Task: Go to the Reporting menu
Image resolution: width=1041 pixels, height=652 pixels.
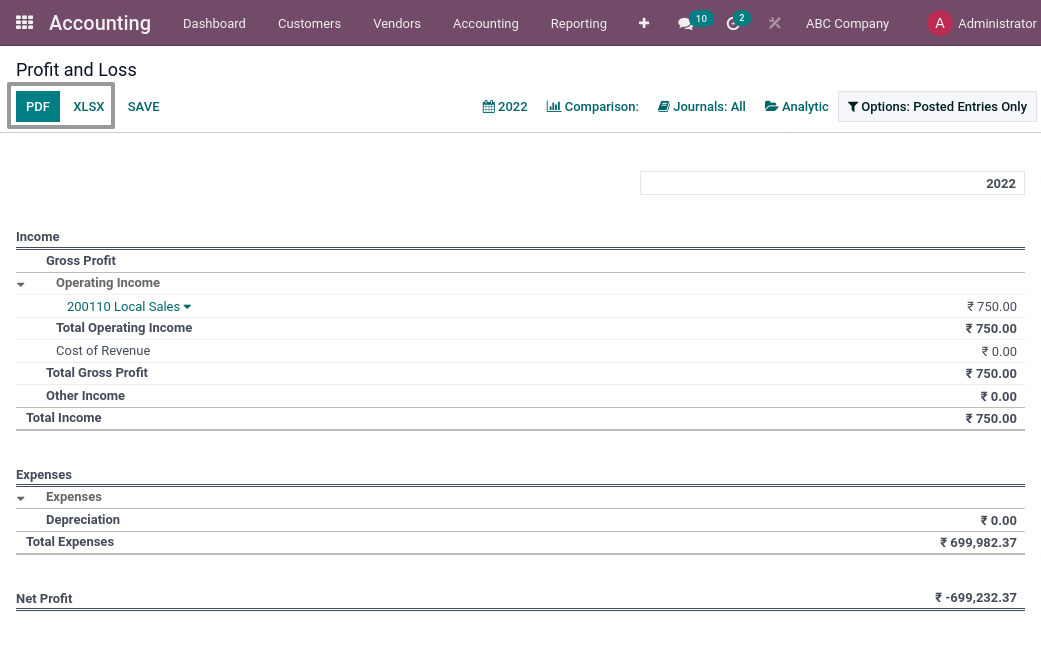Action: click(x=578, y=23)
